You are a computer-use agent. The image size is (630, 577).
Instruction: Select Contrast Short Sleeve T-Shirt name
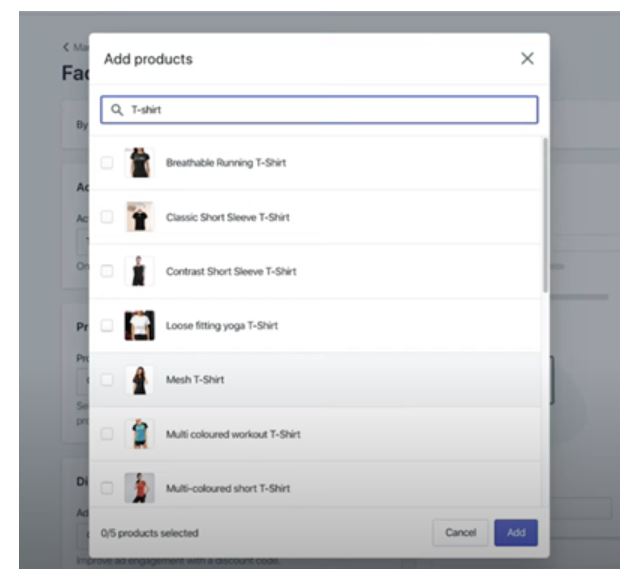point(231,272)
